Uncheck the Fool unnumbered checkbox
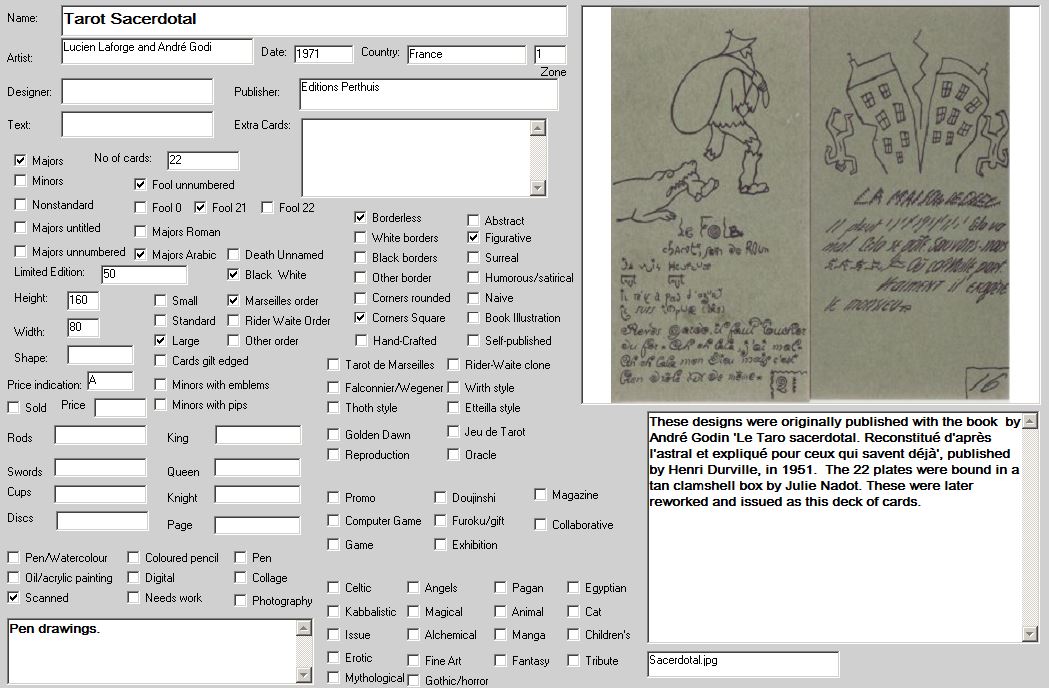1049x688 pixels. [x=141, y=184]
